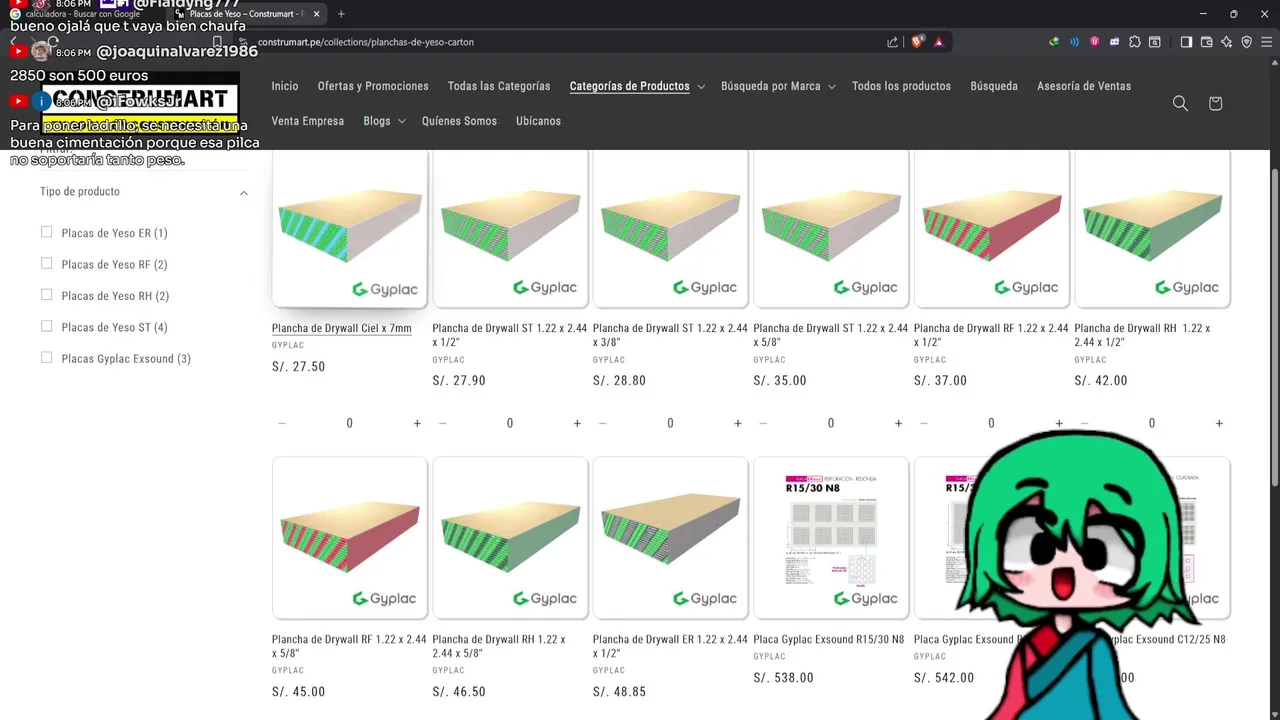Click the Brave VPN shield icon
Screen dimensions: 1280x720
[x=1246, y=42]
